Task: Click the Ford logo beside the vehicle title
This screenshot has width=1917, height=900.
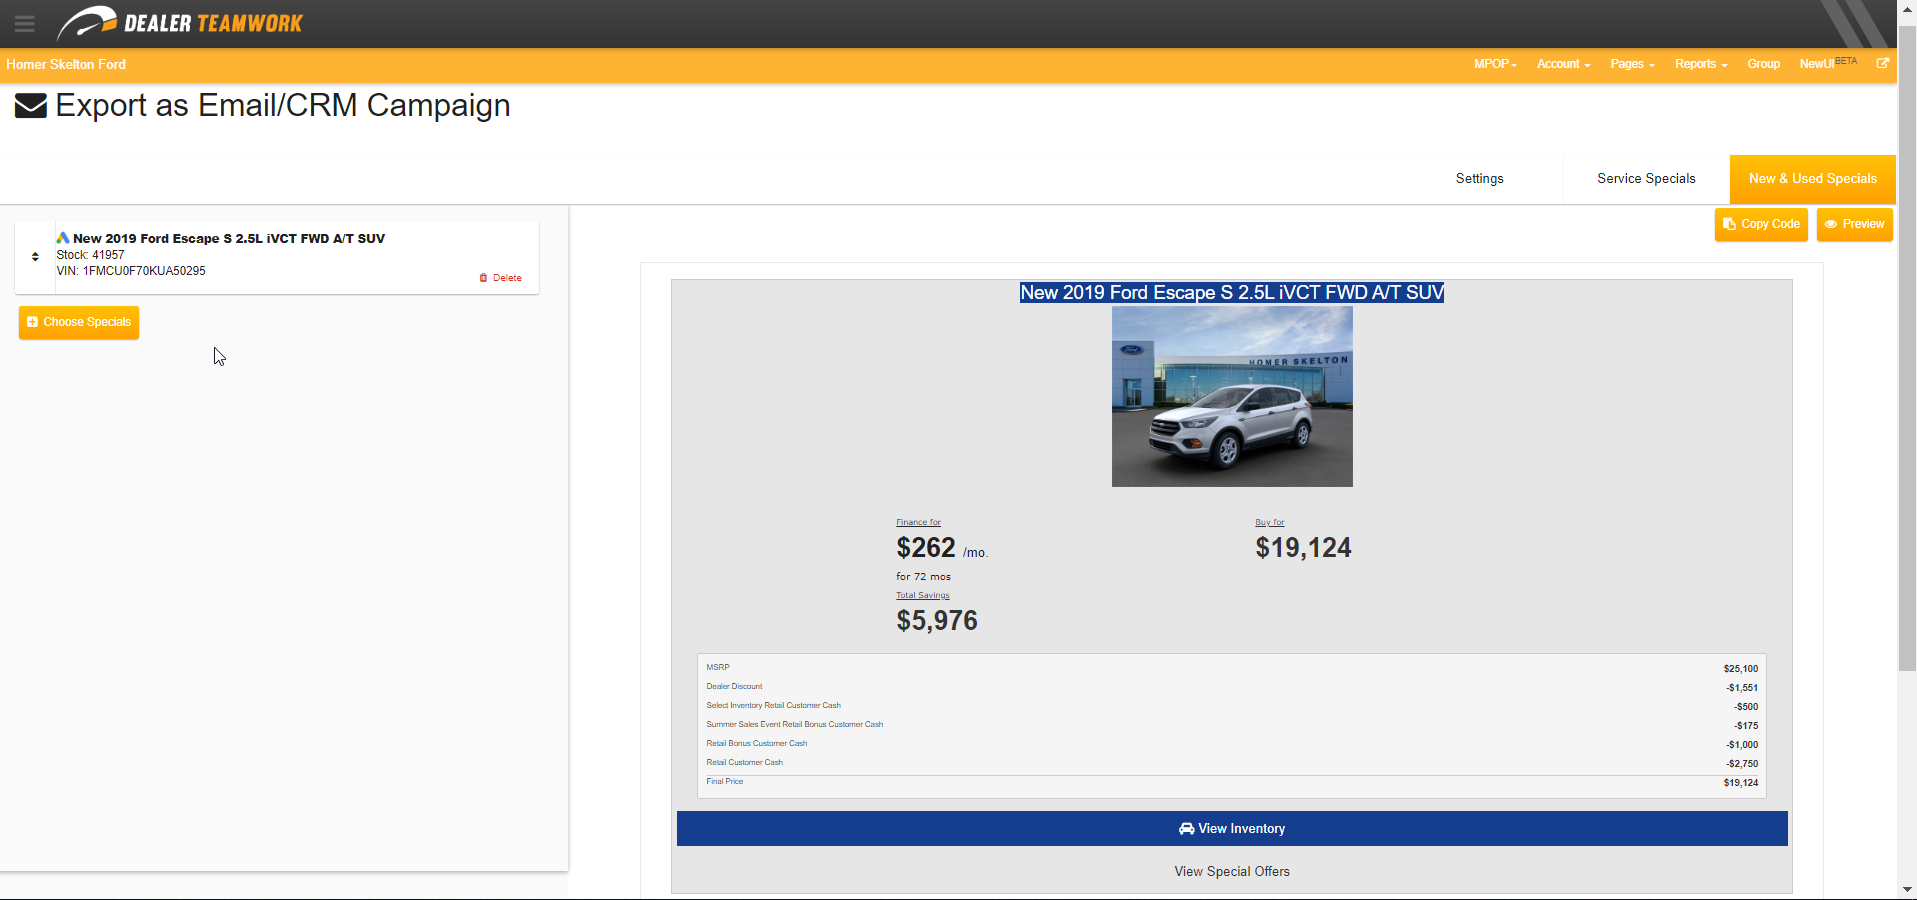Action: click(63, 237)
